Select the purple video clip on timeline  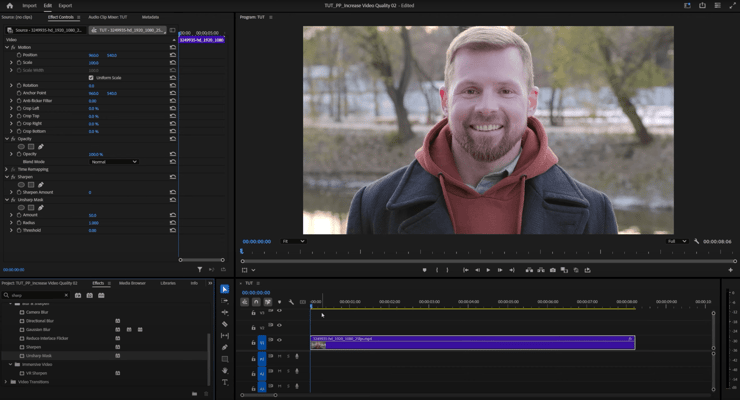point(472,342)
